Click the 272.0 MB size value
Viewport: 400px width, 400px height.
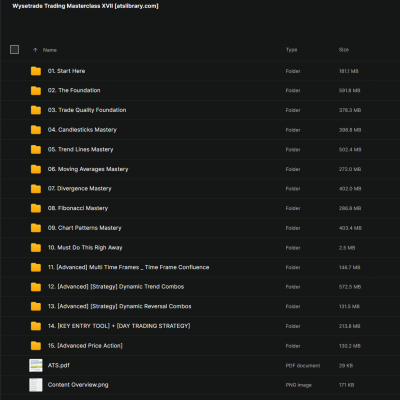[x=350, y=169]
